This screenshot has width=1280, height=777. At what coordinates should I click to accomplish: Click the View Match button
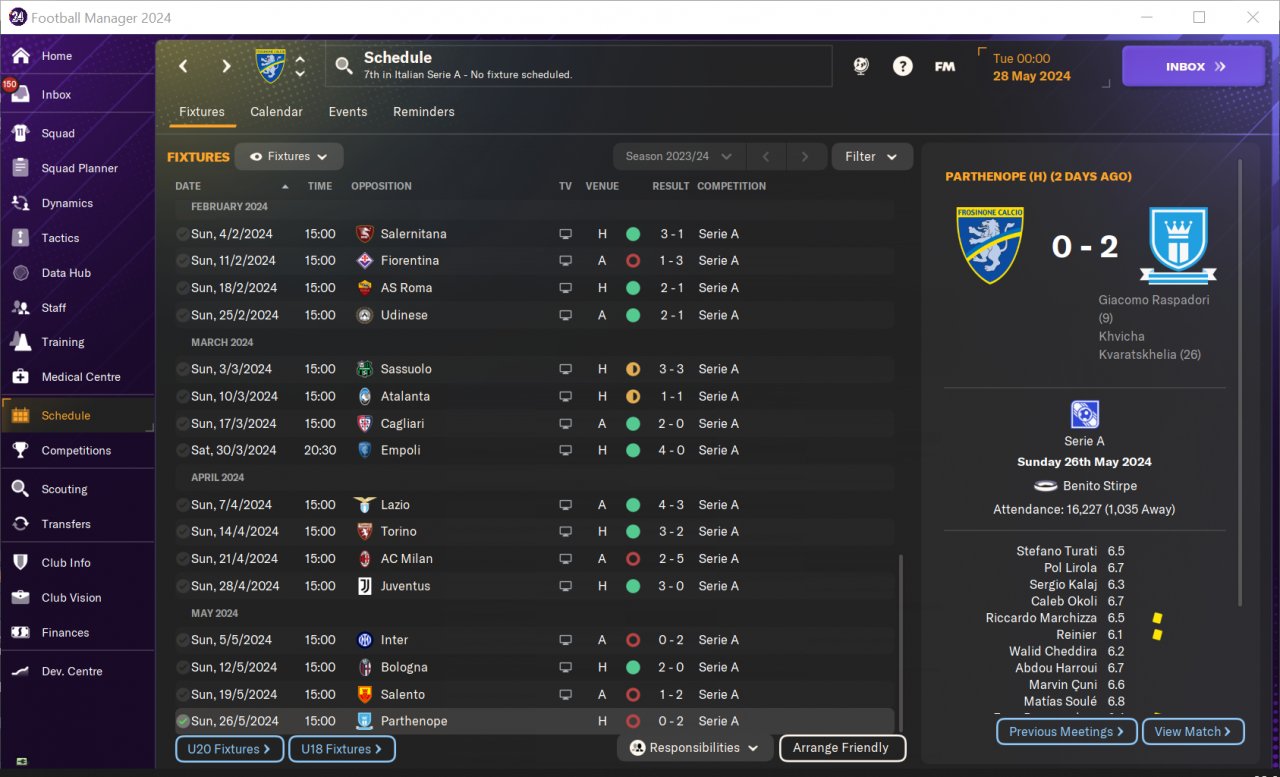tap(1193, 732)
